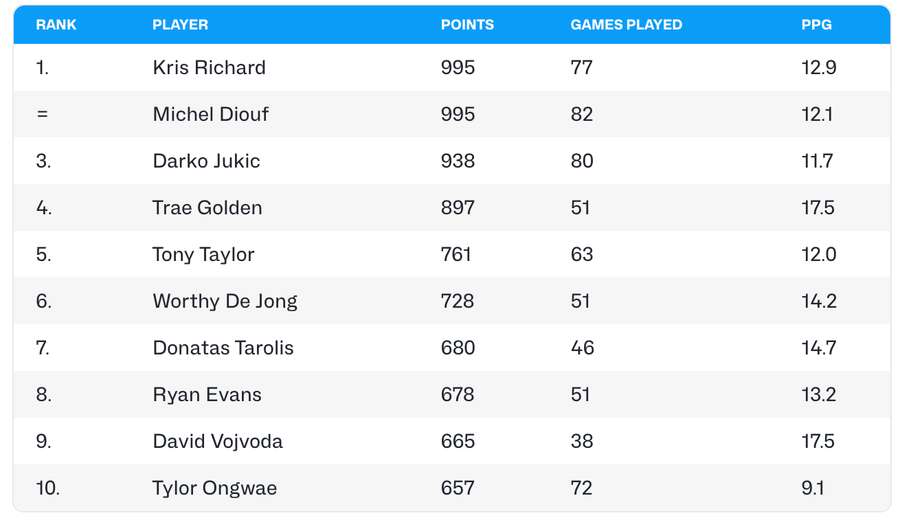This screenshot has height=522, width=900.
Task: Select player Michel Diouf
Action: coord(210,114)
